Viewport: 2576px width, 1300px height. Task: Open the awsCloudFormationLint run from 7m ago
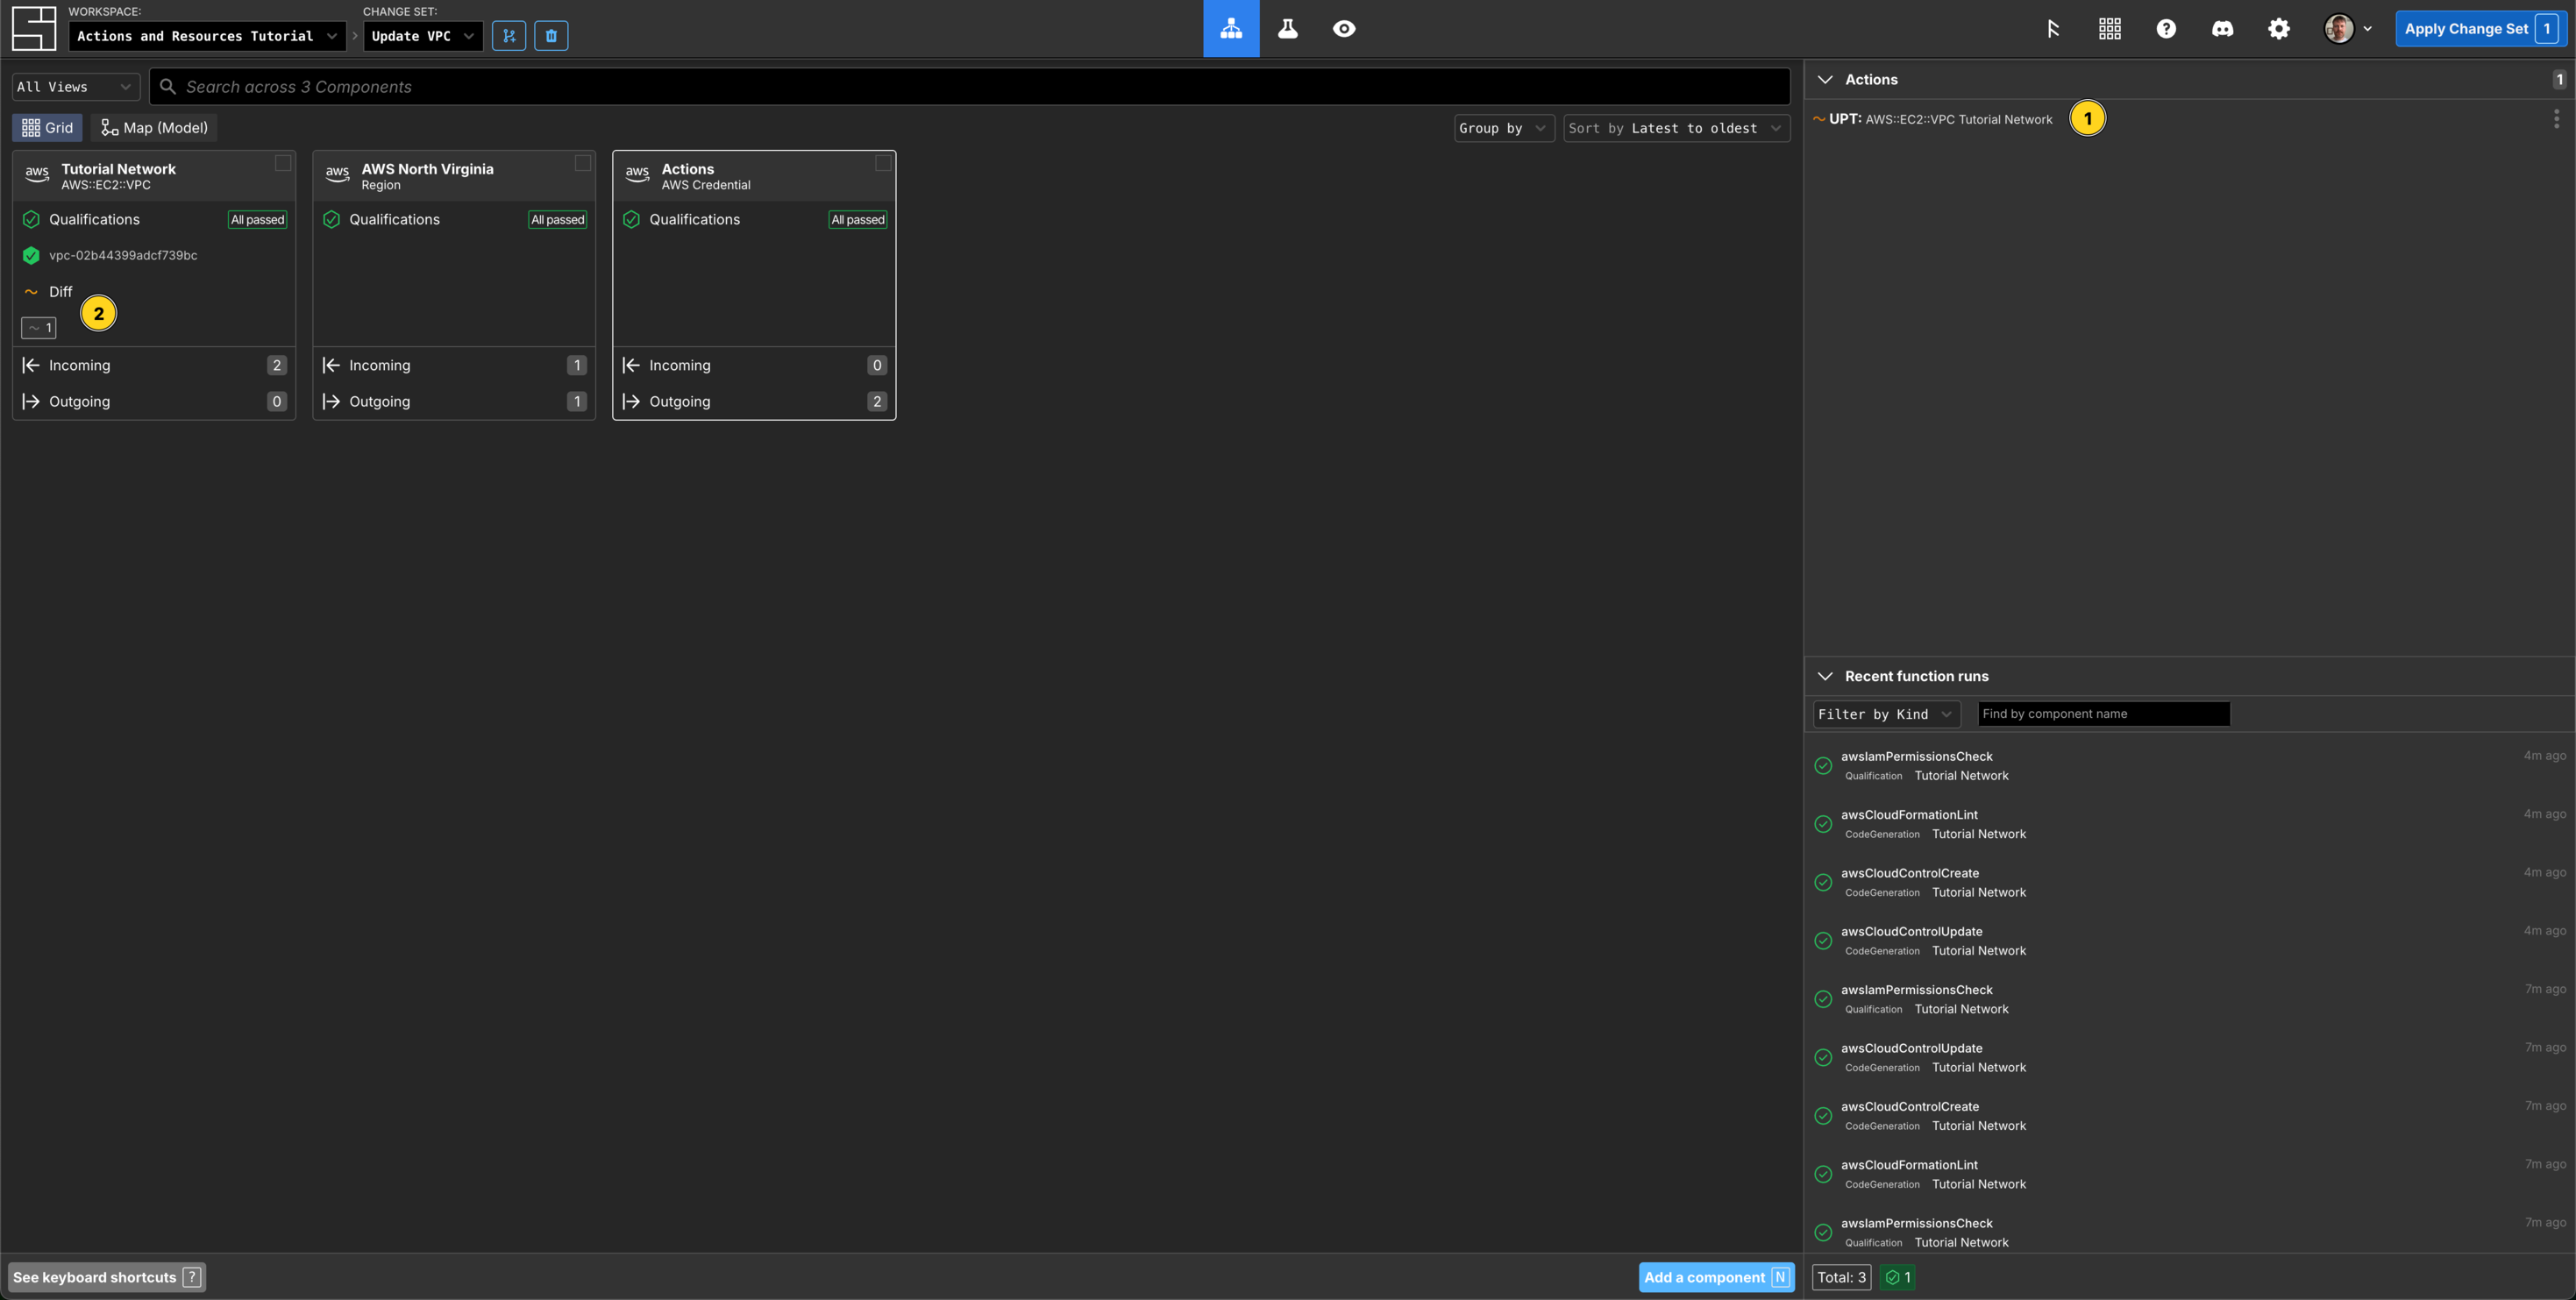tap(2190, 1174)
